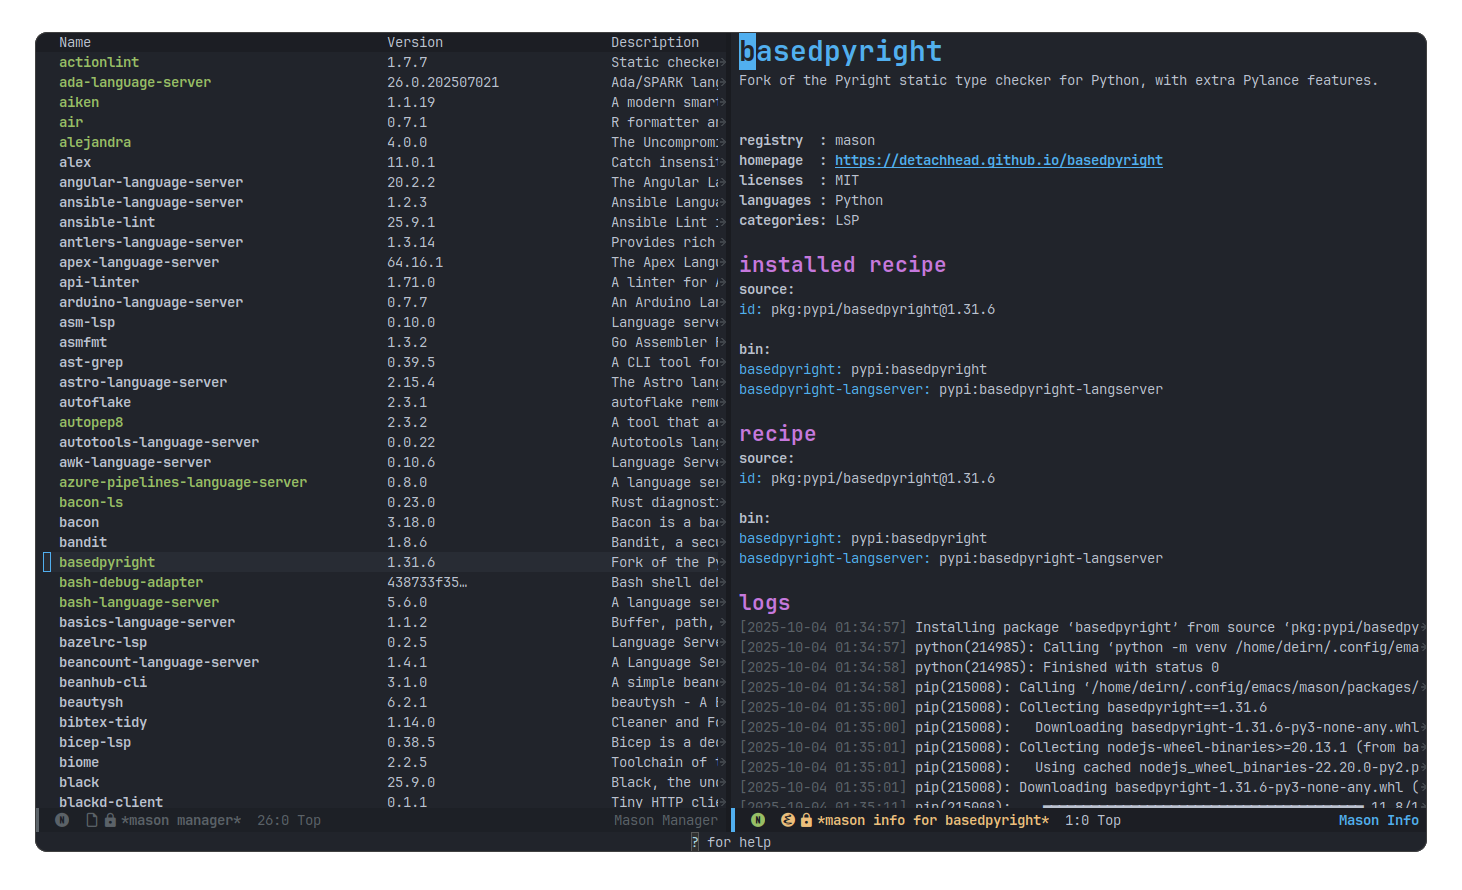Click the "installed recipe" section heading

click(x=842, y=264)
